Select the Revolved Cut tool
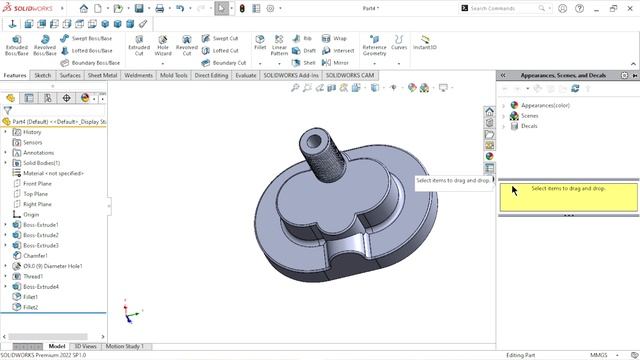 tap(187, 45)
